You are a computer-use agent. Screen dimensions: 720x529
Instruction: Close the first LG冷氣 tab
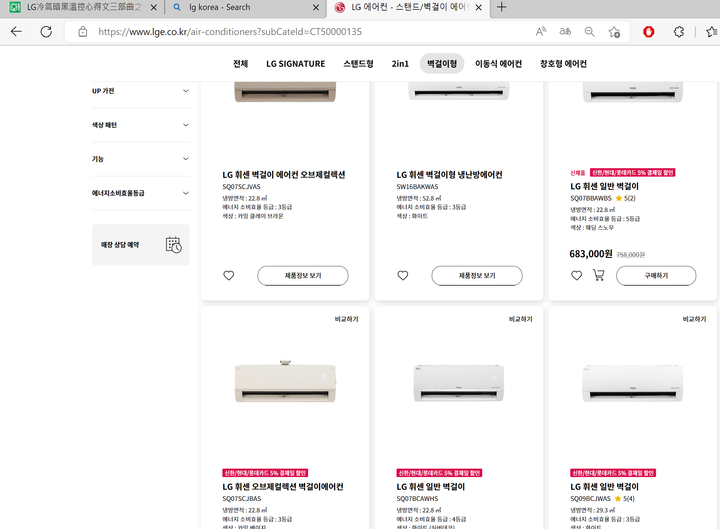(x=154, y=7)
